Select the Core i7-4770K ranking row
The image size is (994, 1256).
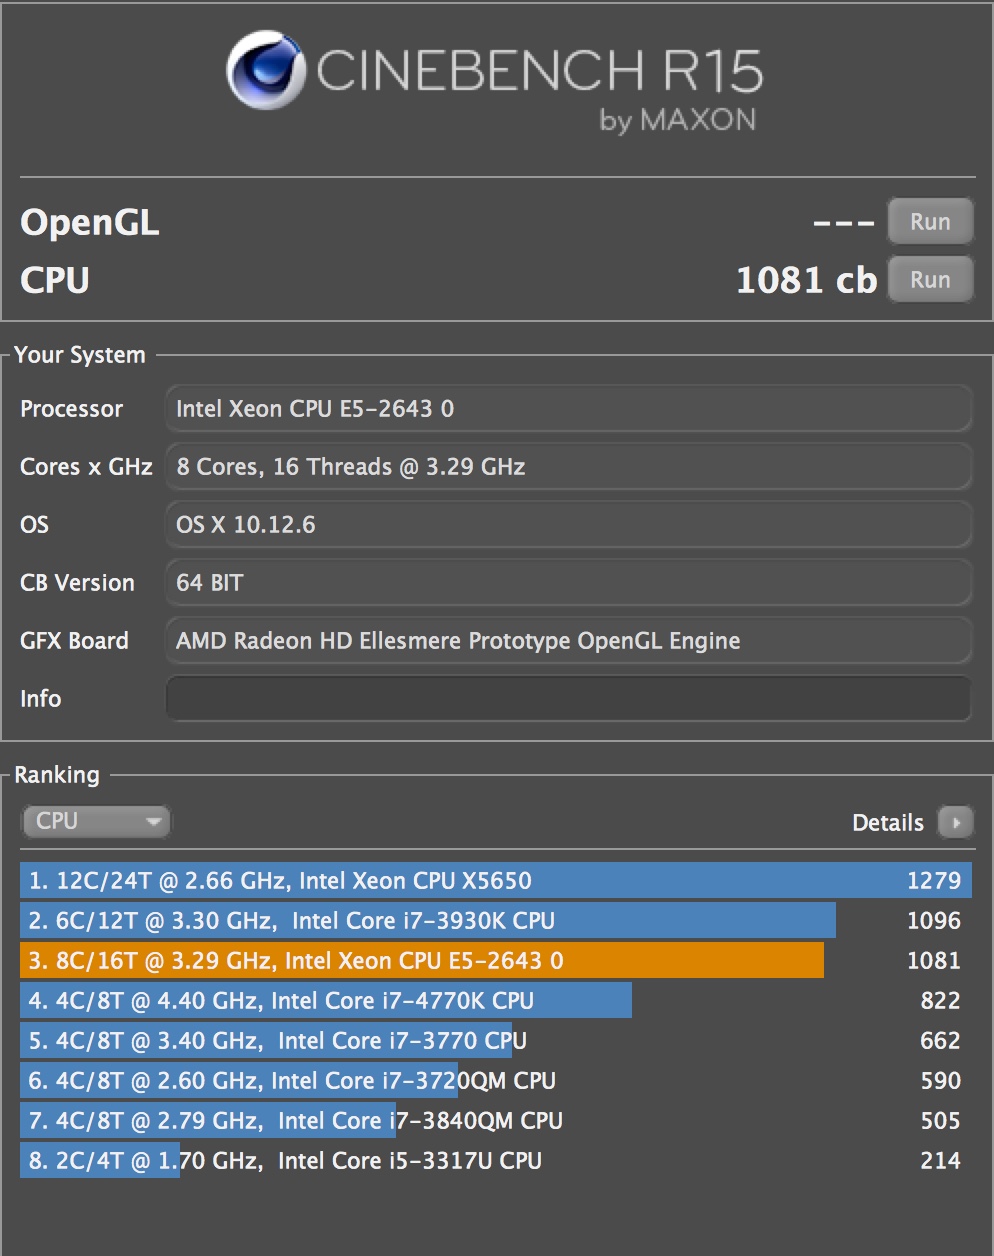tap(495, 1001)
